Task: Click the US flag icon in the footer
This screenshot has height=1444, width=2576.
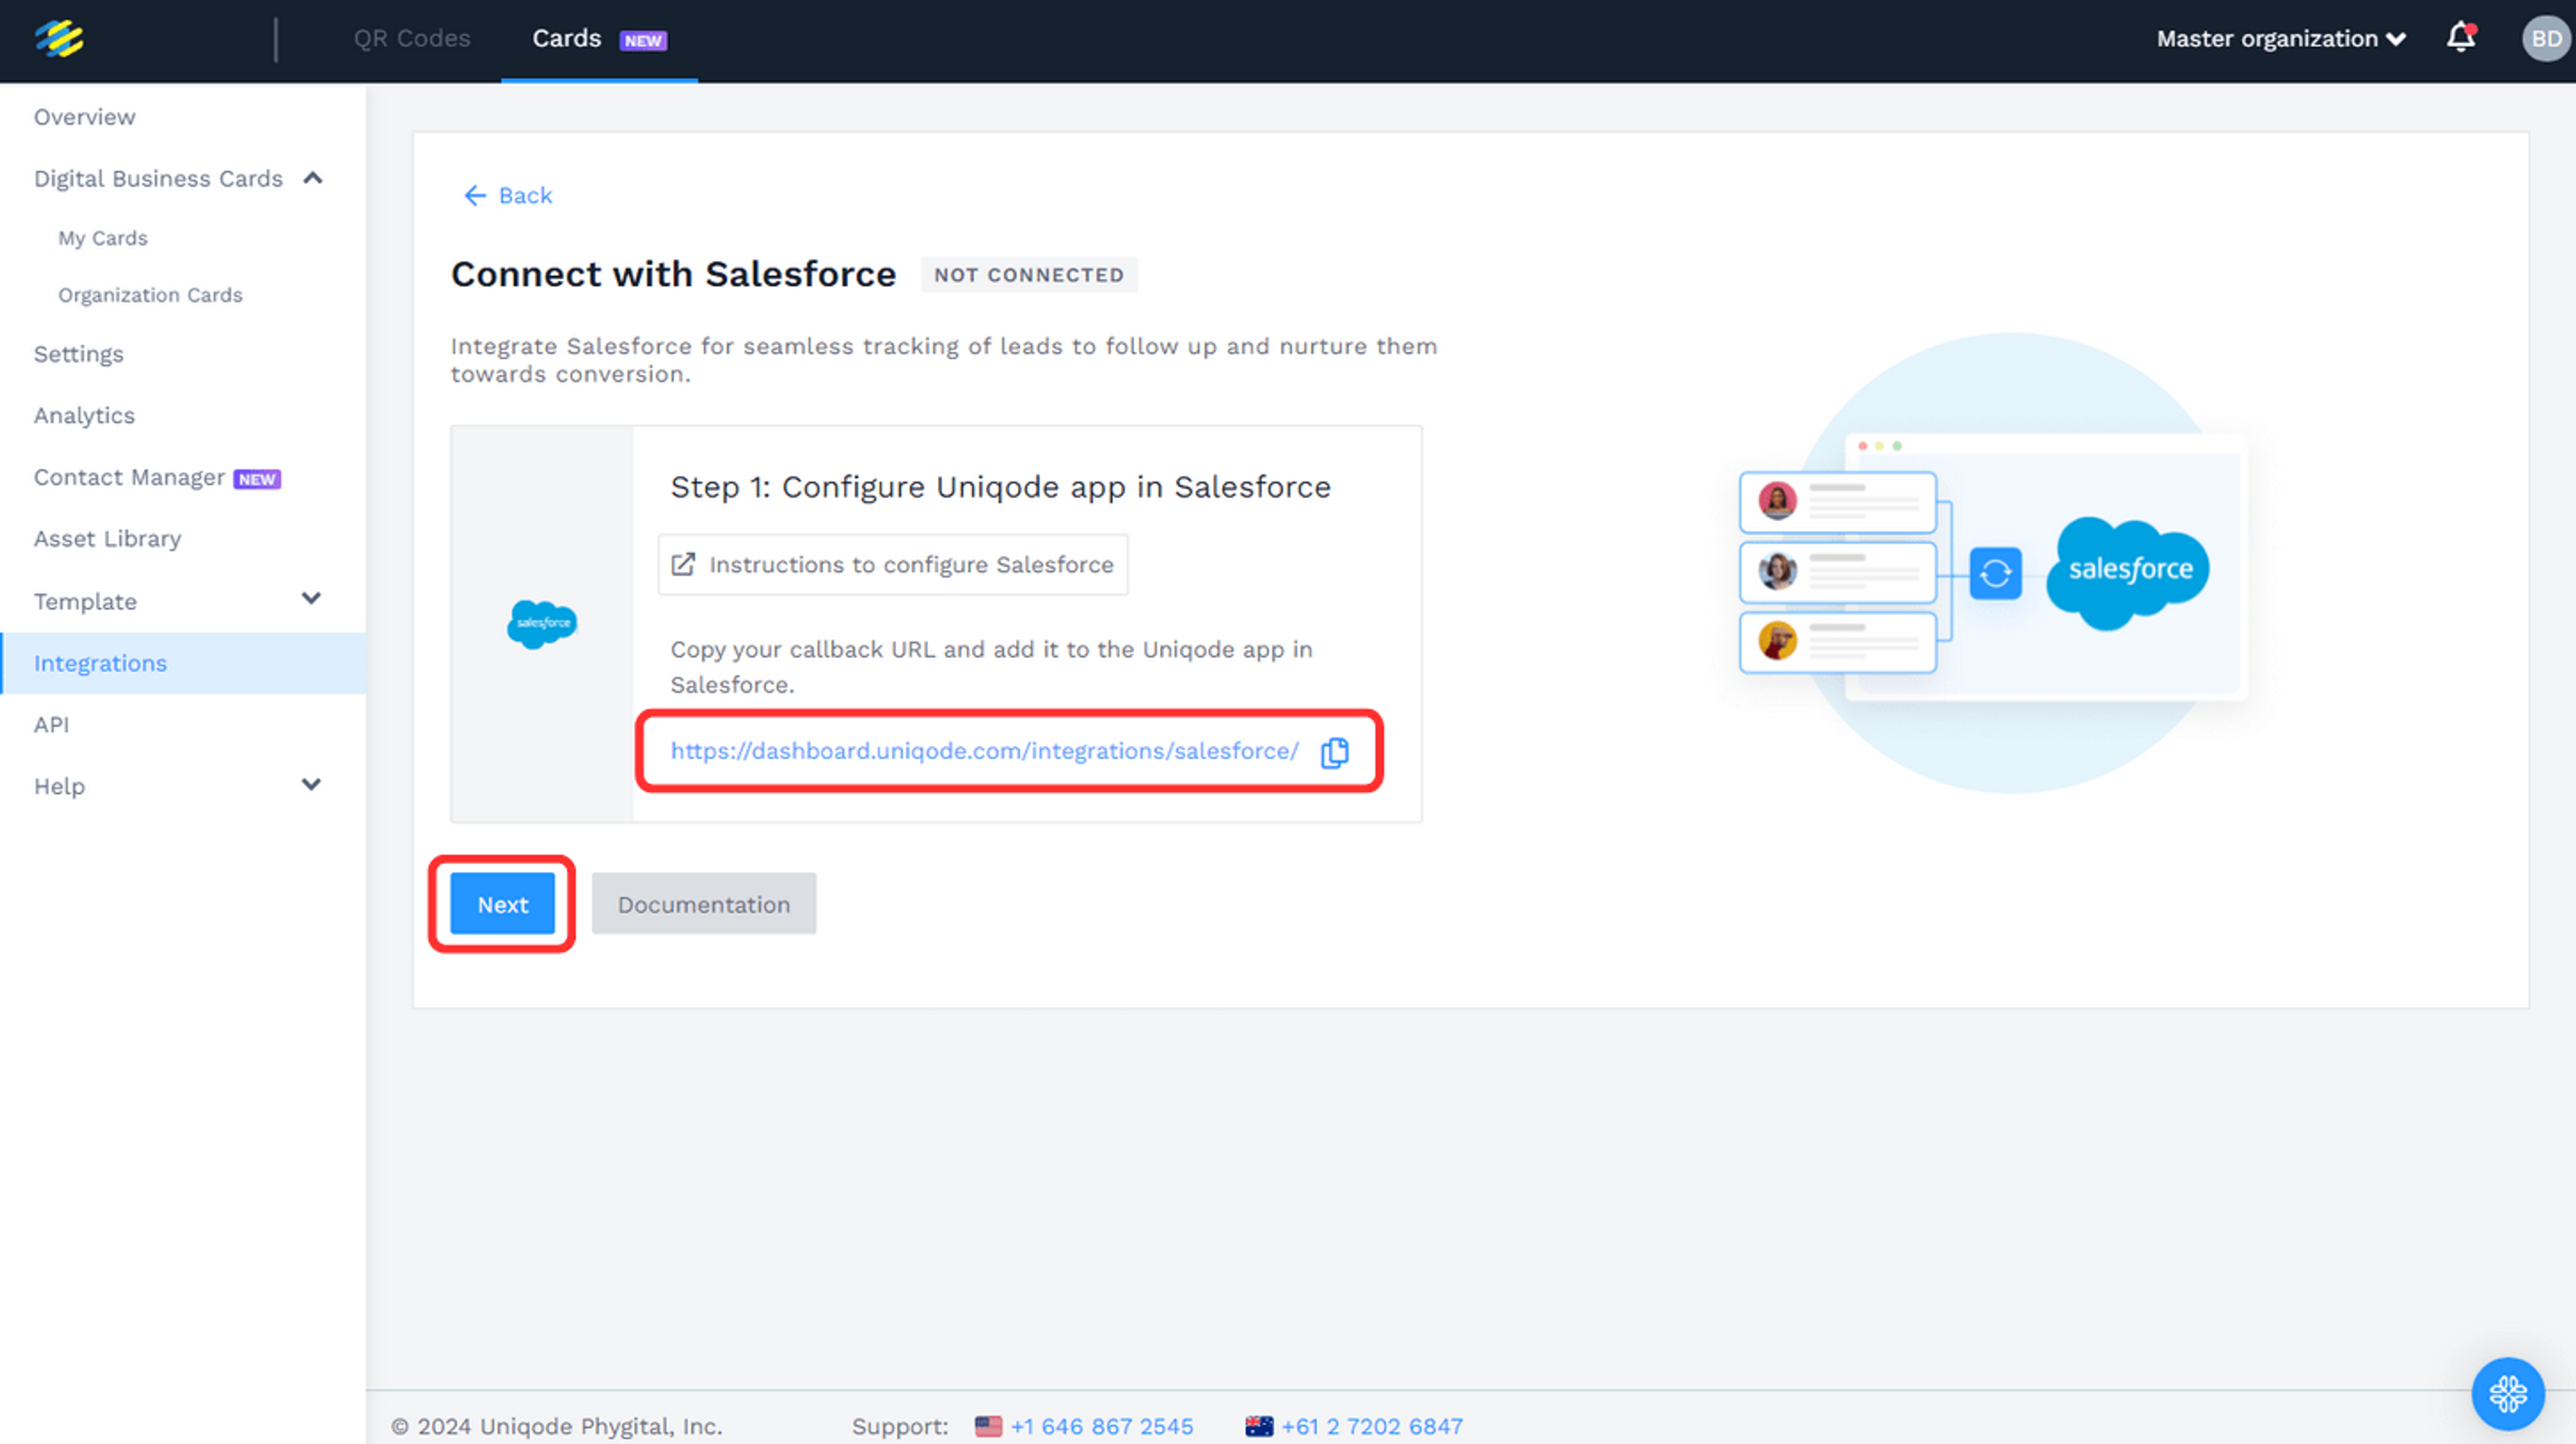Action: pyautogui.click(x=988, y=1426)
